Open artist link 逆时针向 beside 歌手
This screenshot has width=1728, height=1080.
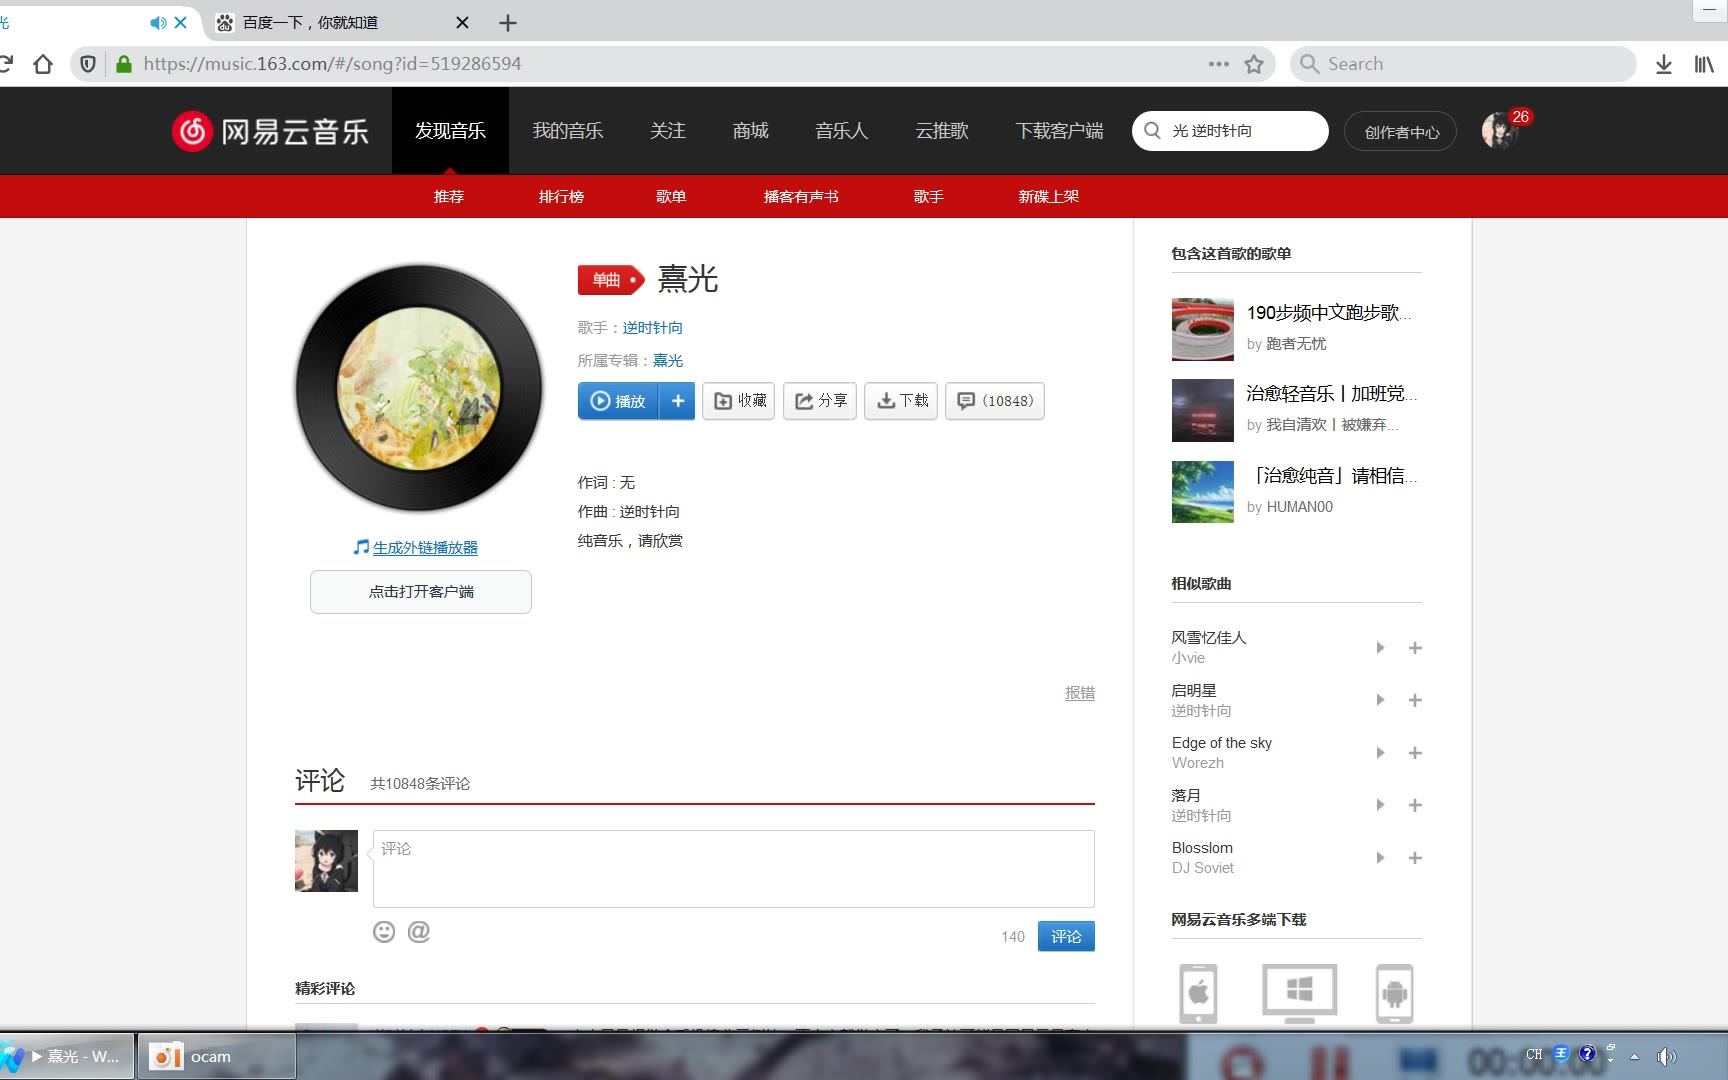click(x=652, y=328)
